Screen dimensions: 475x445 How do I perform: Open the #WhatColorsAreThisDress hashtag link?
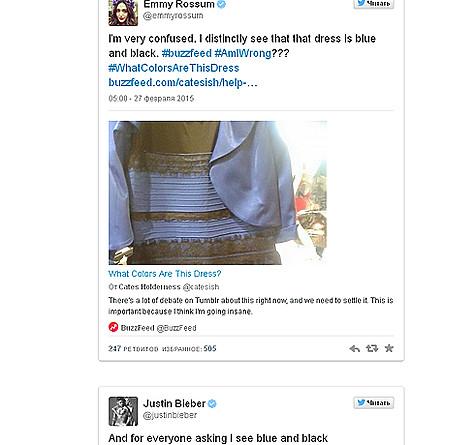pyautogui.click(x=174, y=68)
